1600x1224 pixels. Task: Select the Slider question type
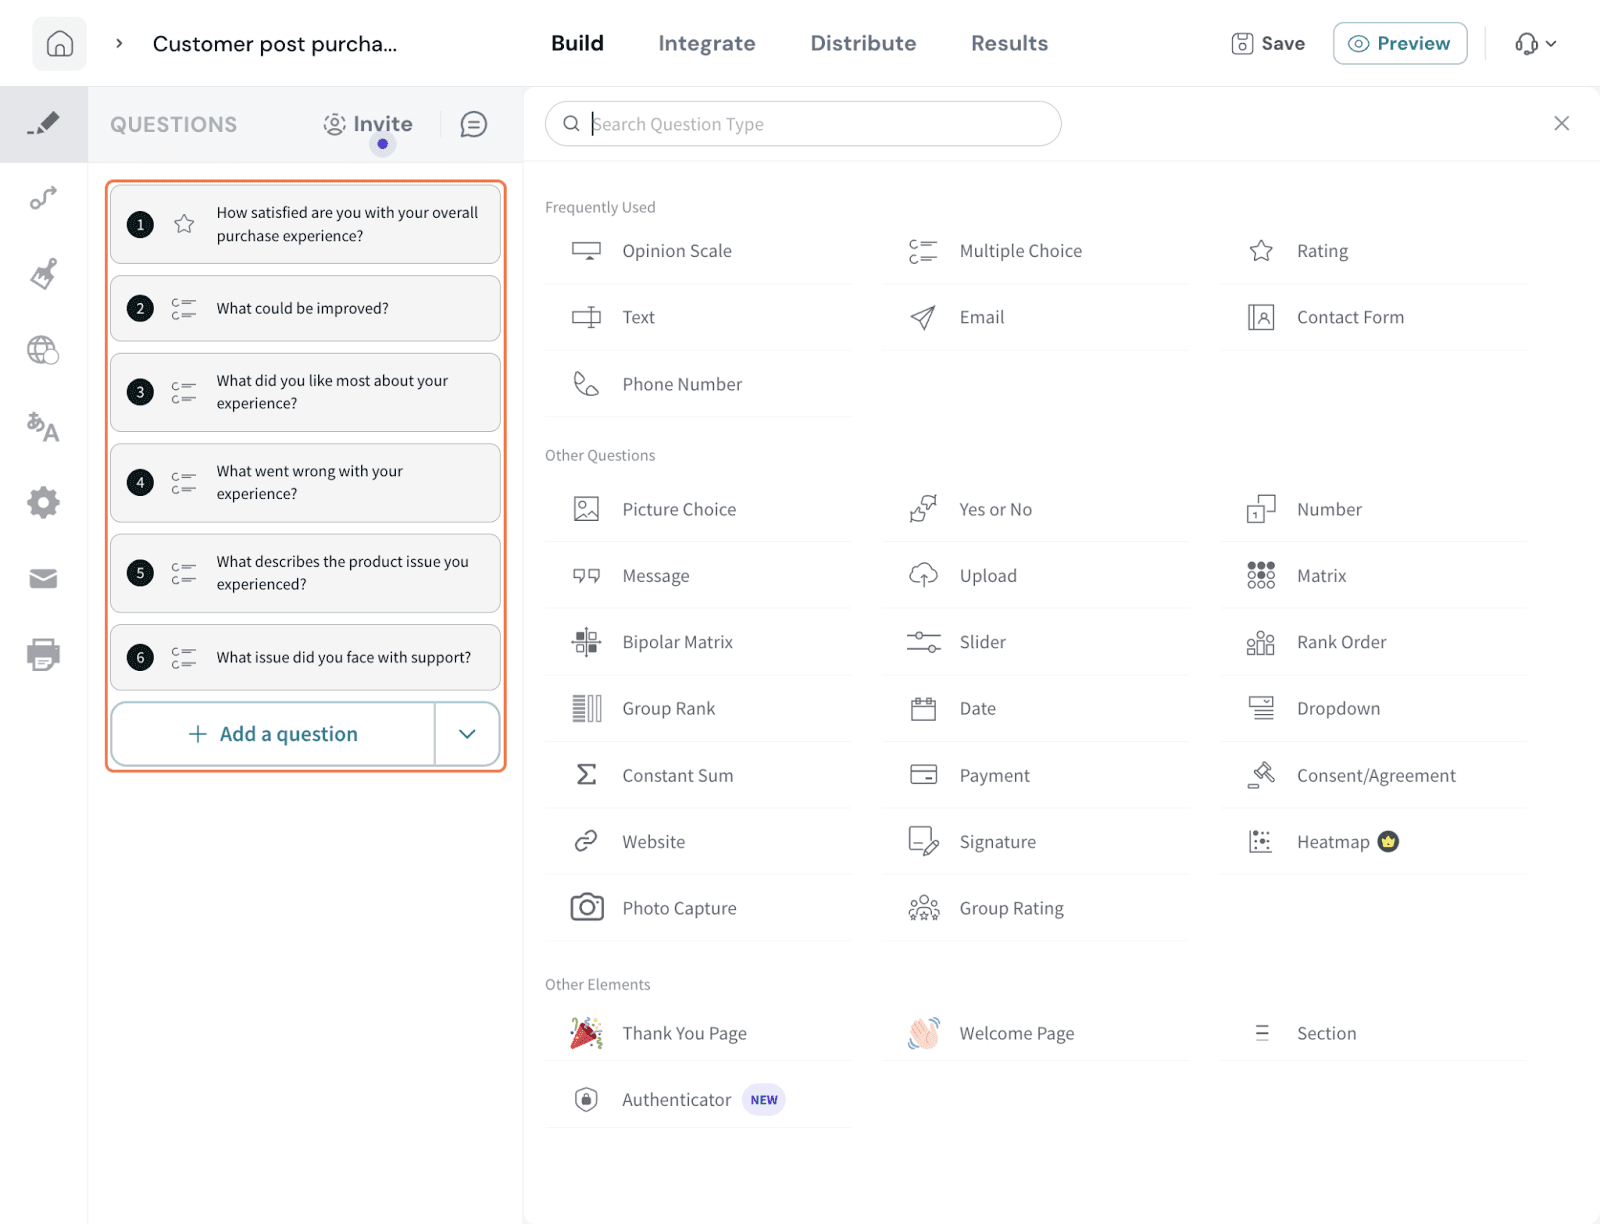point(982,642)
